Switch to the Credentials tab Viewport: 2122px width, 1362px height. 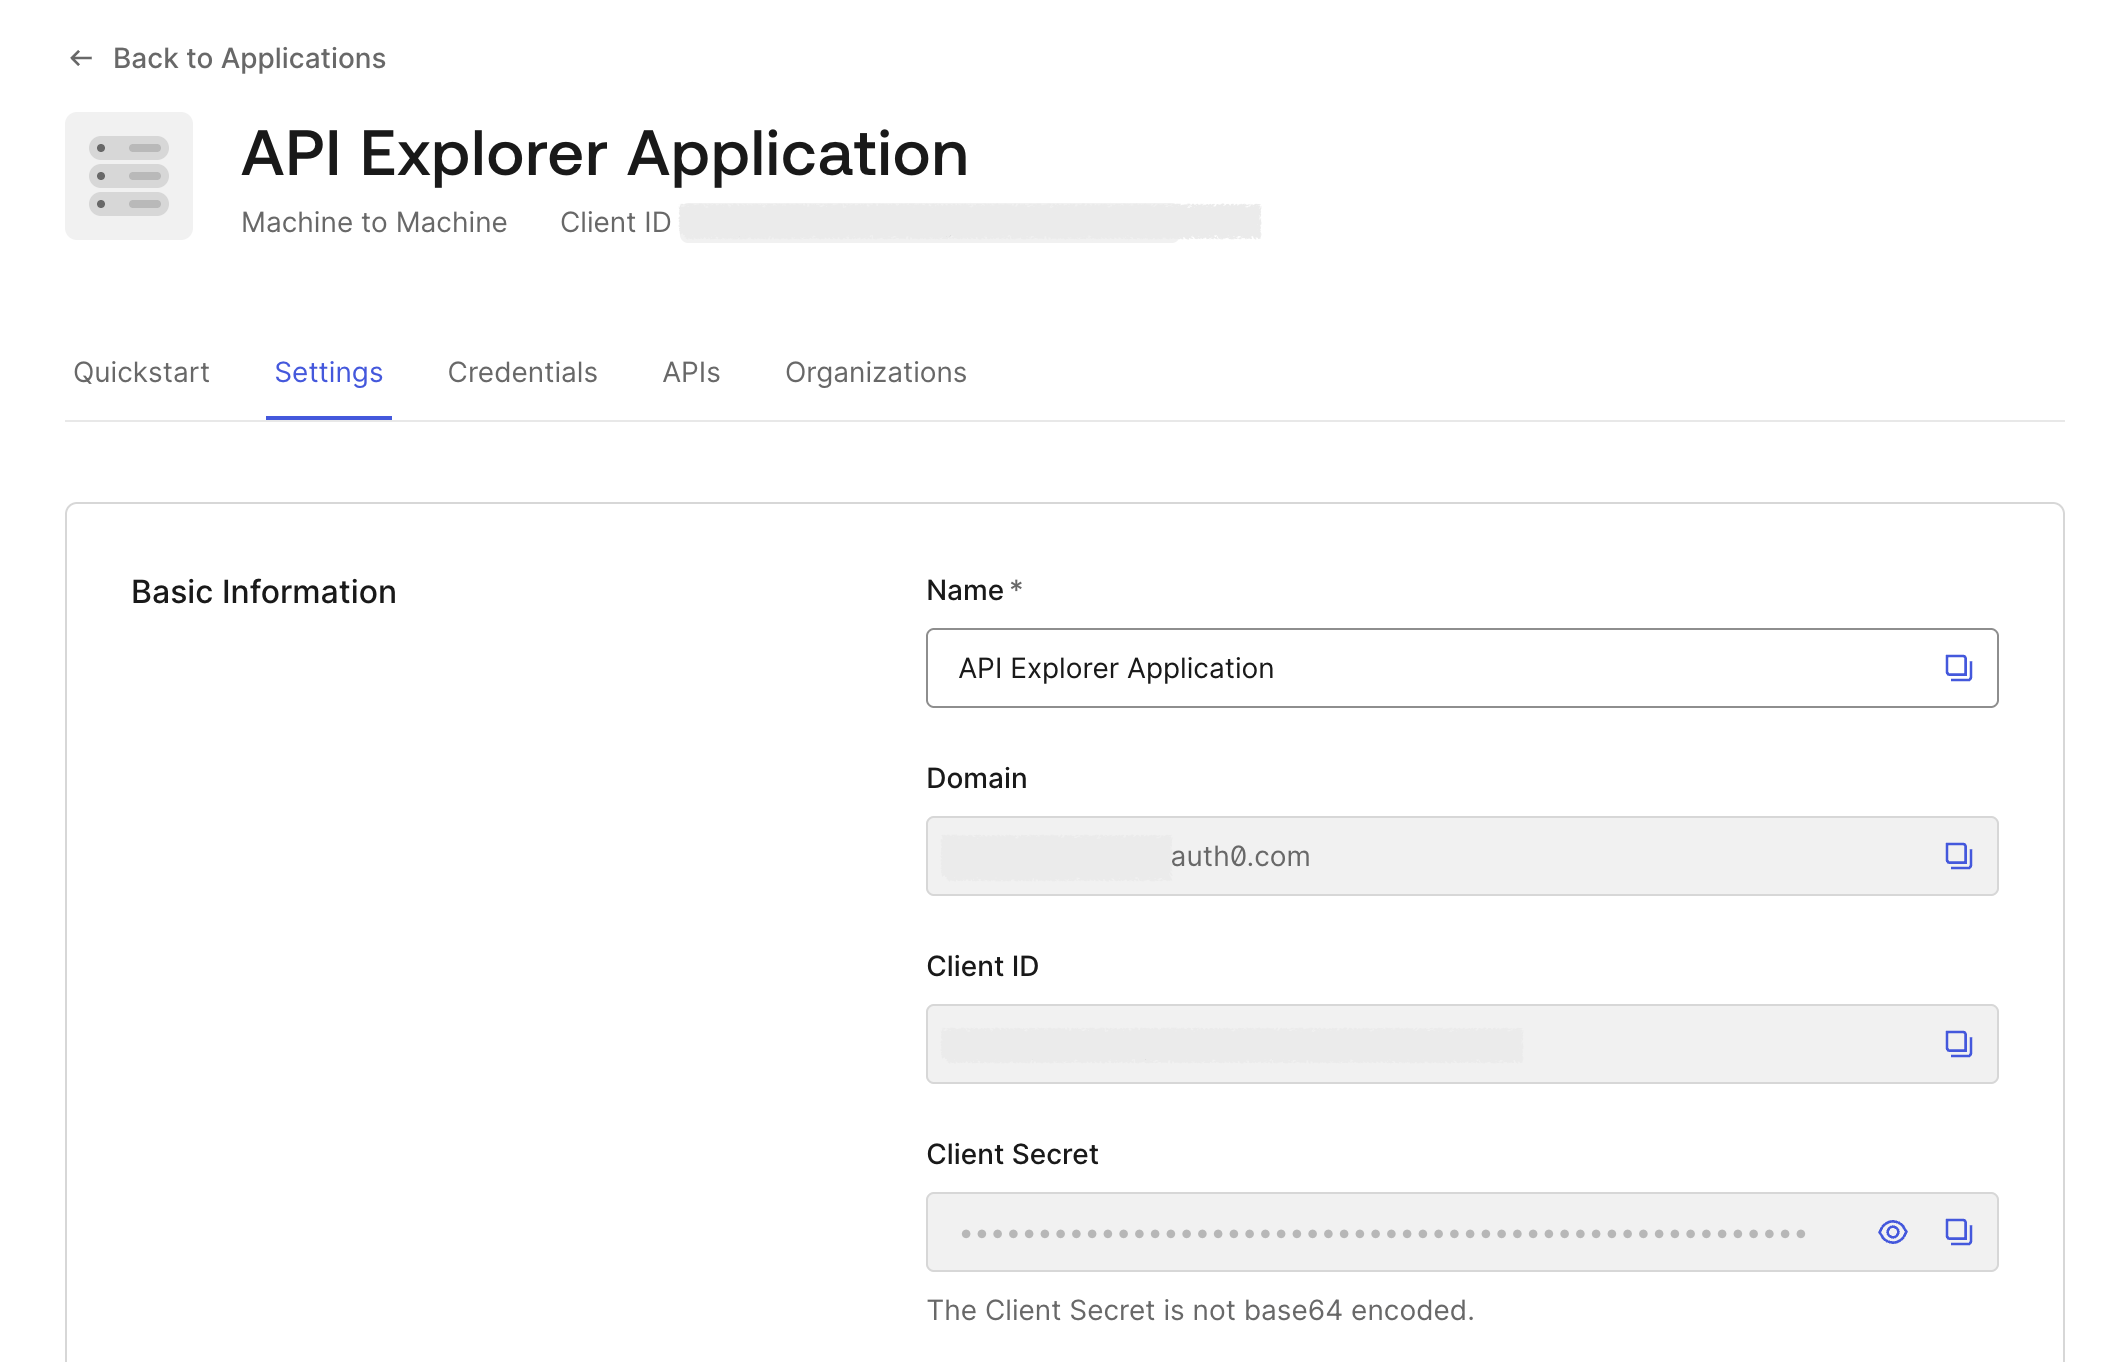[x=522, y=372]
